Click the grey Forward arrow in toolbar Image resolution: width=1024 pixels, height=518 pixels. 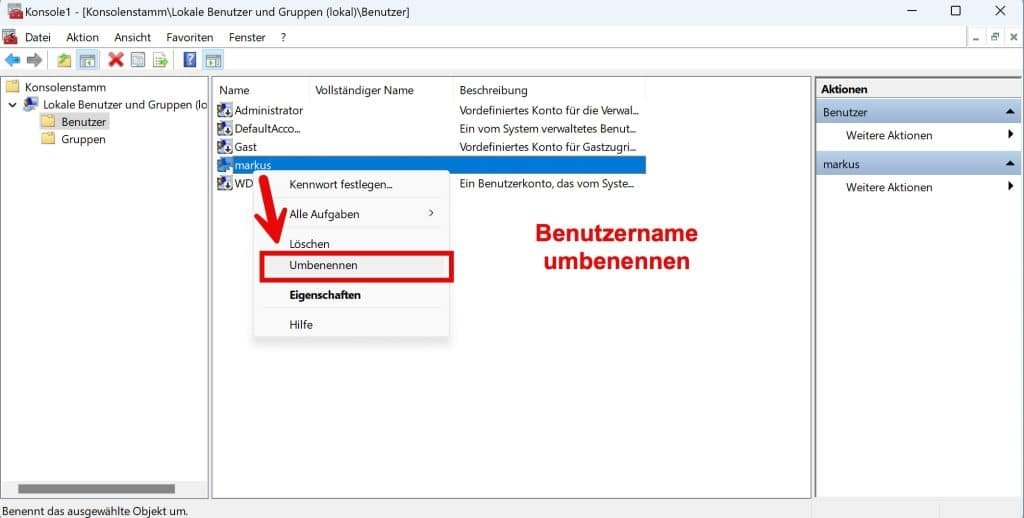click(35, 60)
